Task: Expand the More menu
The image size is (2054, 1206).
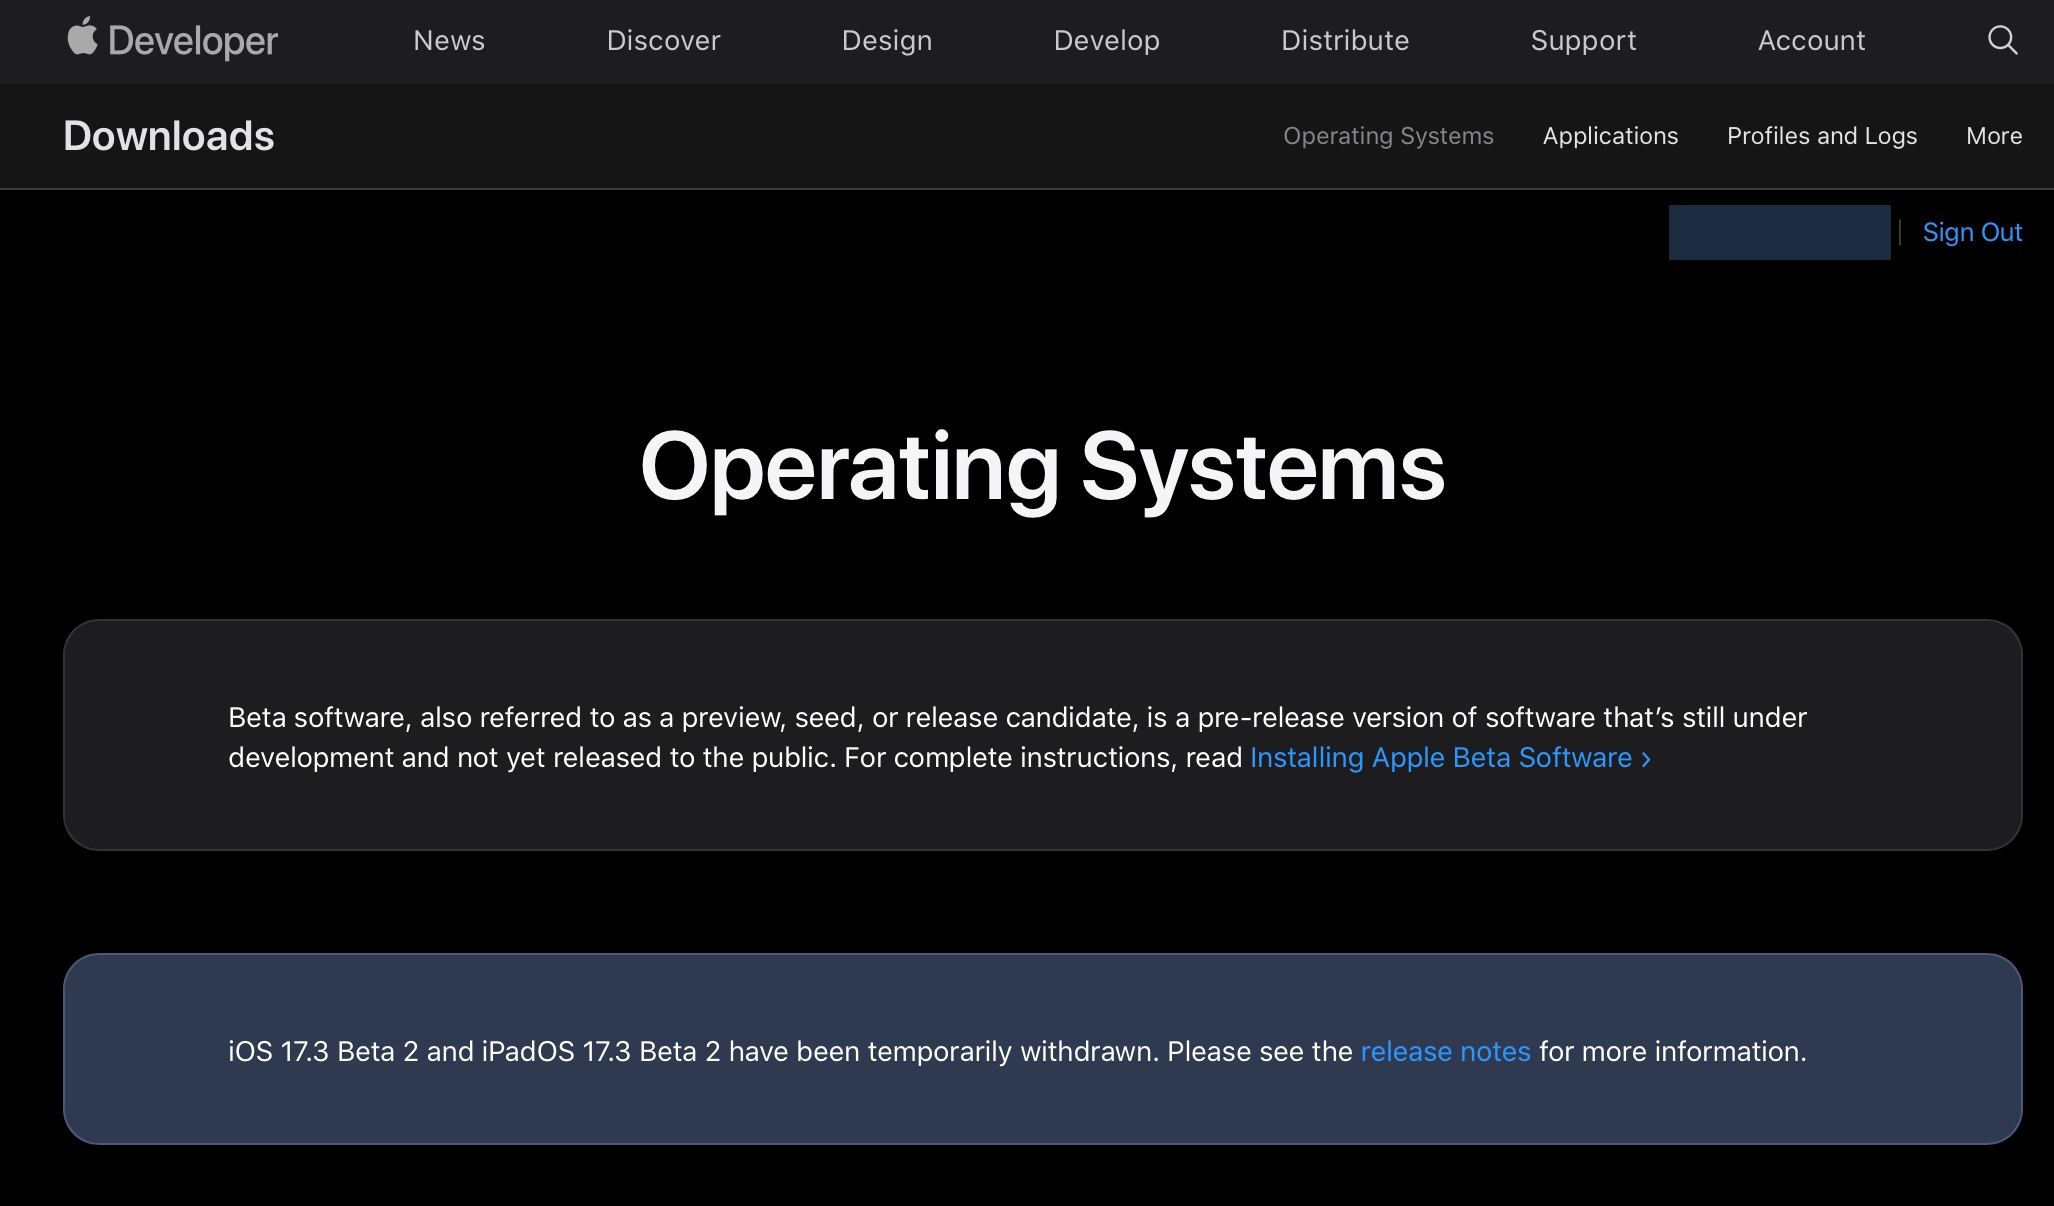Action: click(x=1993, y=136)
